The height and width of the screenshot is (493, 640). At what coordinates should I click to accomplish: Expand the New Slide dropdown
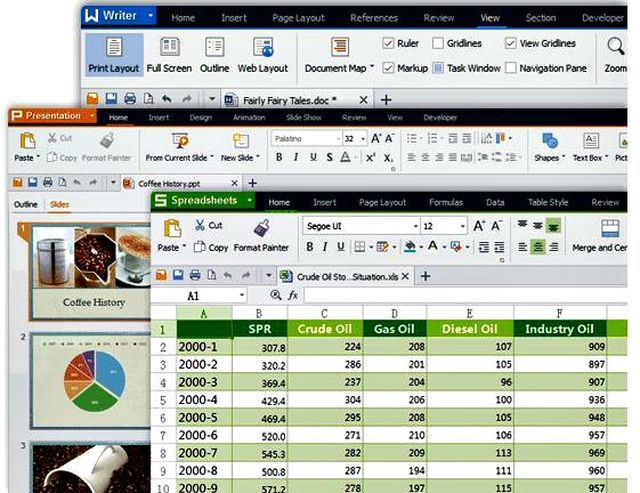tap(258, 157)
